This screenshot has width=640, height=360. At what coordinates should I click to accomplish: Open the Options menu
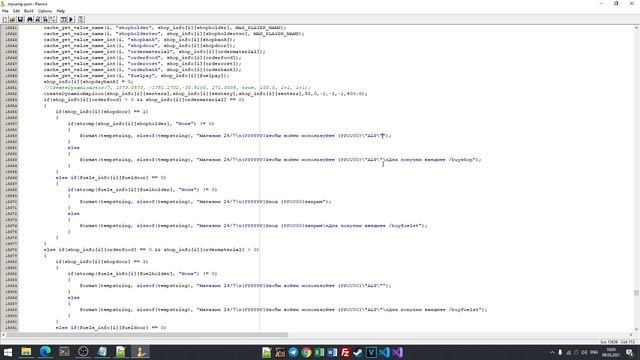point(44,11)
